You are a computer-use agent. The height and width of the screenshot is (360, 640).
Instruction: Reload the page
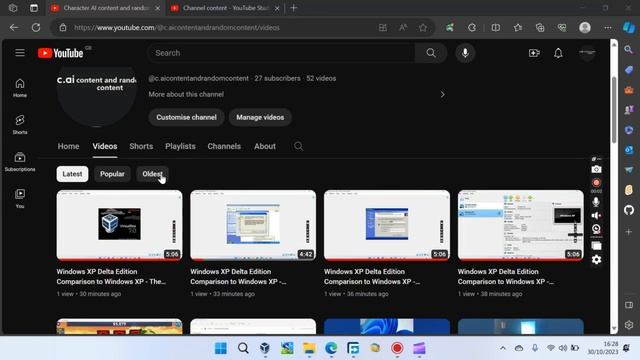point(36,27)
